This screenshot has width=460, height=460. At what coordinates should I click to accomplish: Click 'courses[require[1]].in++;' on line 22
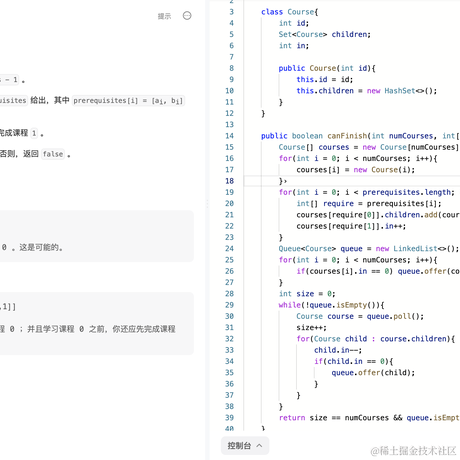[x=351, y=226]
